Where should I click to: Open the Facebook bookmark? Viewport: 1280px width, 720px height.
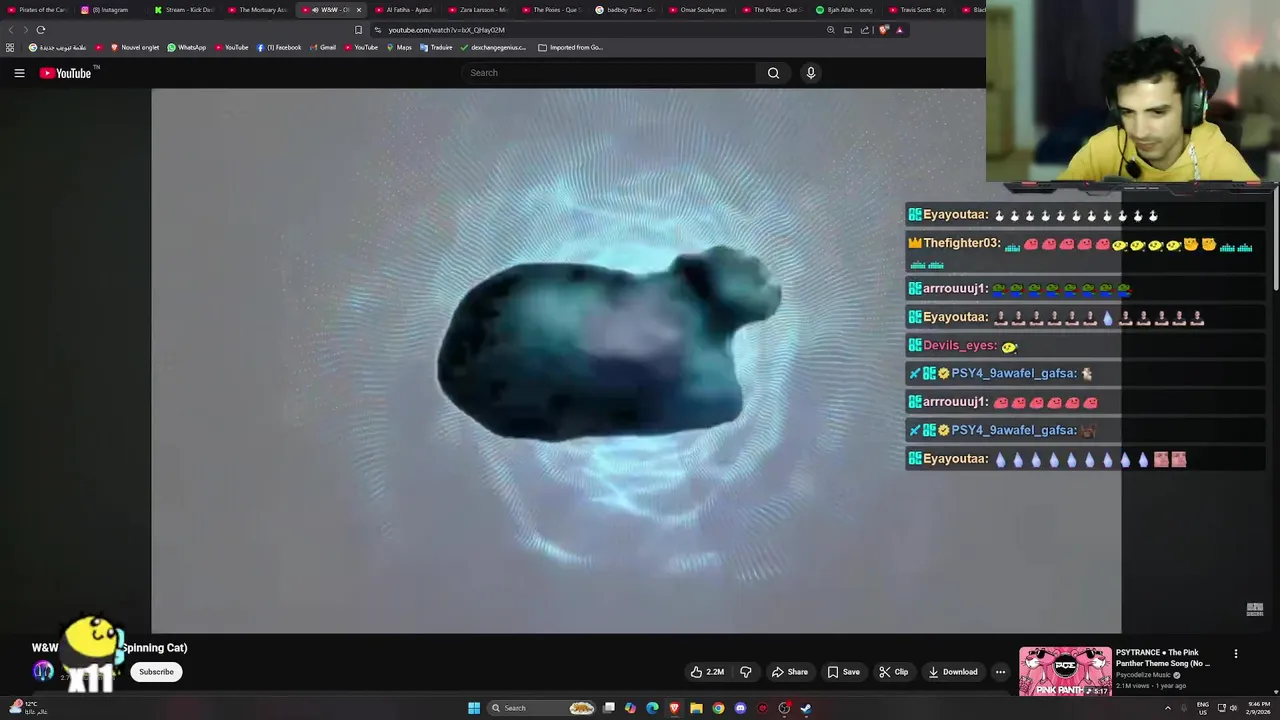(279, 47)
